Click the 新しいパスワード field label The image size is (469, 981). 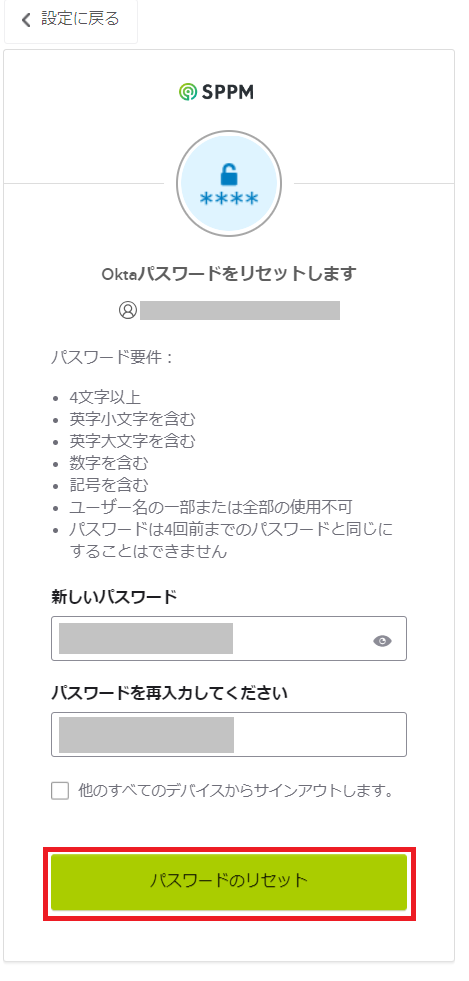[x=114, y=597]
